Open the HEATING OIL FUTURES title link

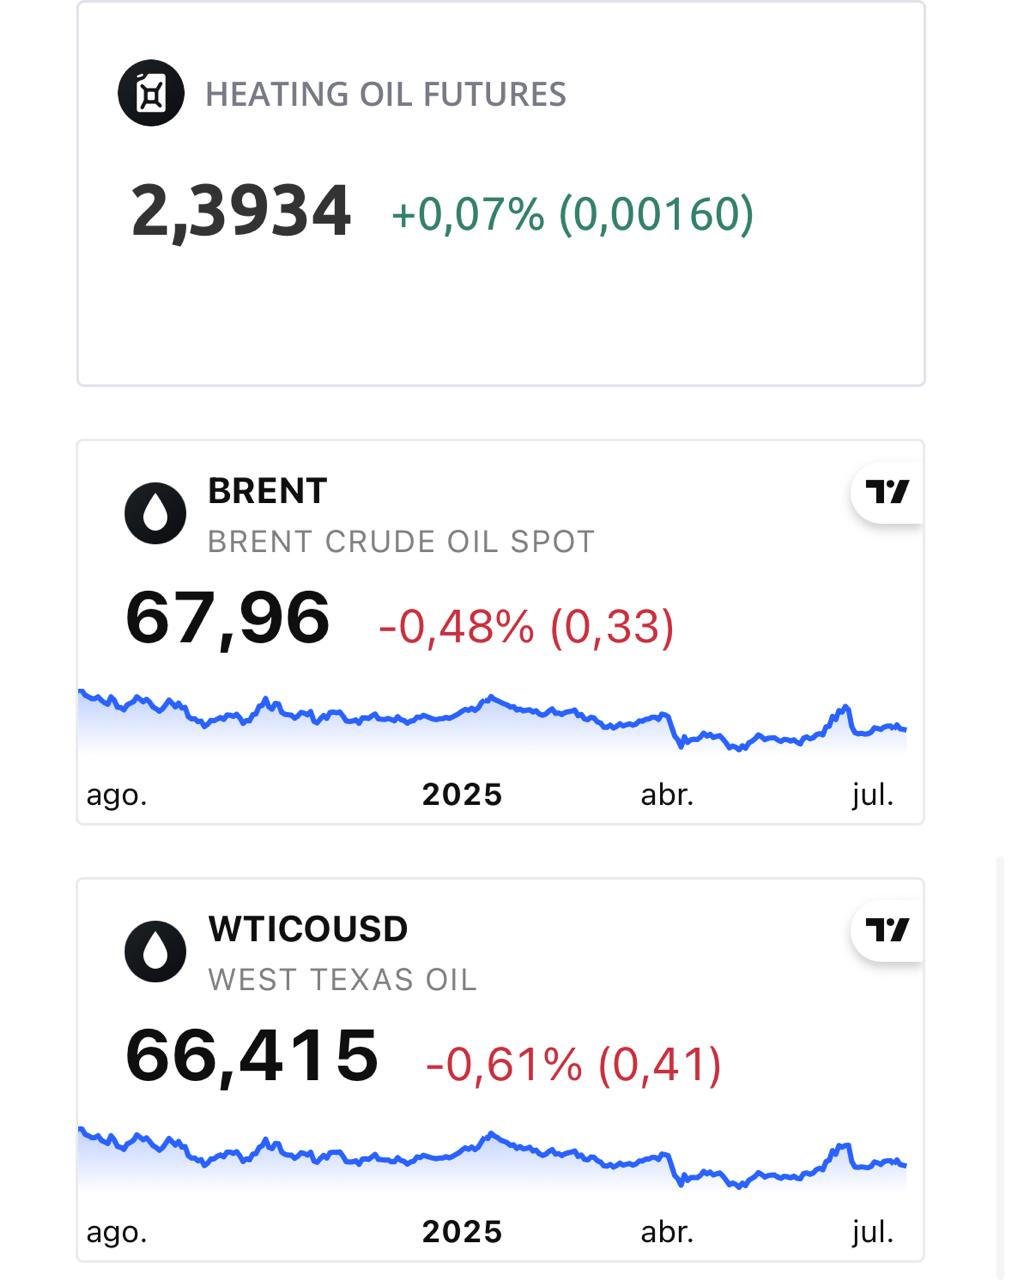[x=385, y=94]
